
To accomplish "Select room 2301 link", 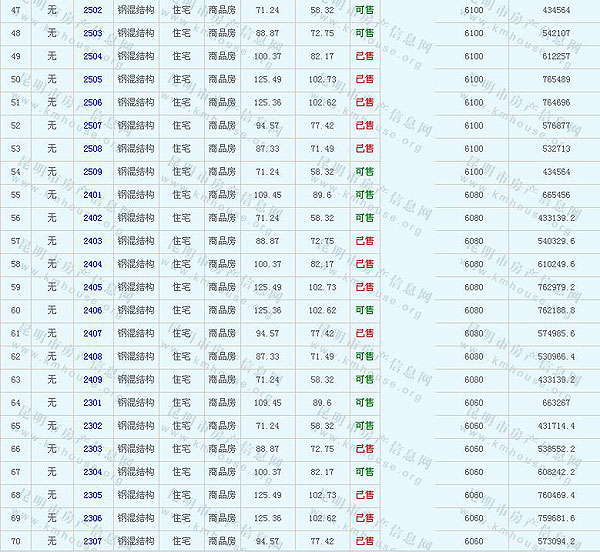I will tap(92, 402).
